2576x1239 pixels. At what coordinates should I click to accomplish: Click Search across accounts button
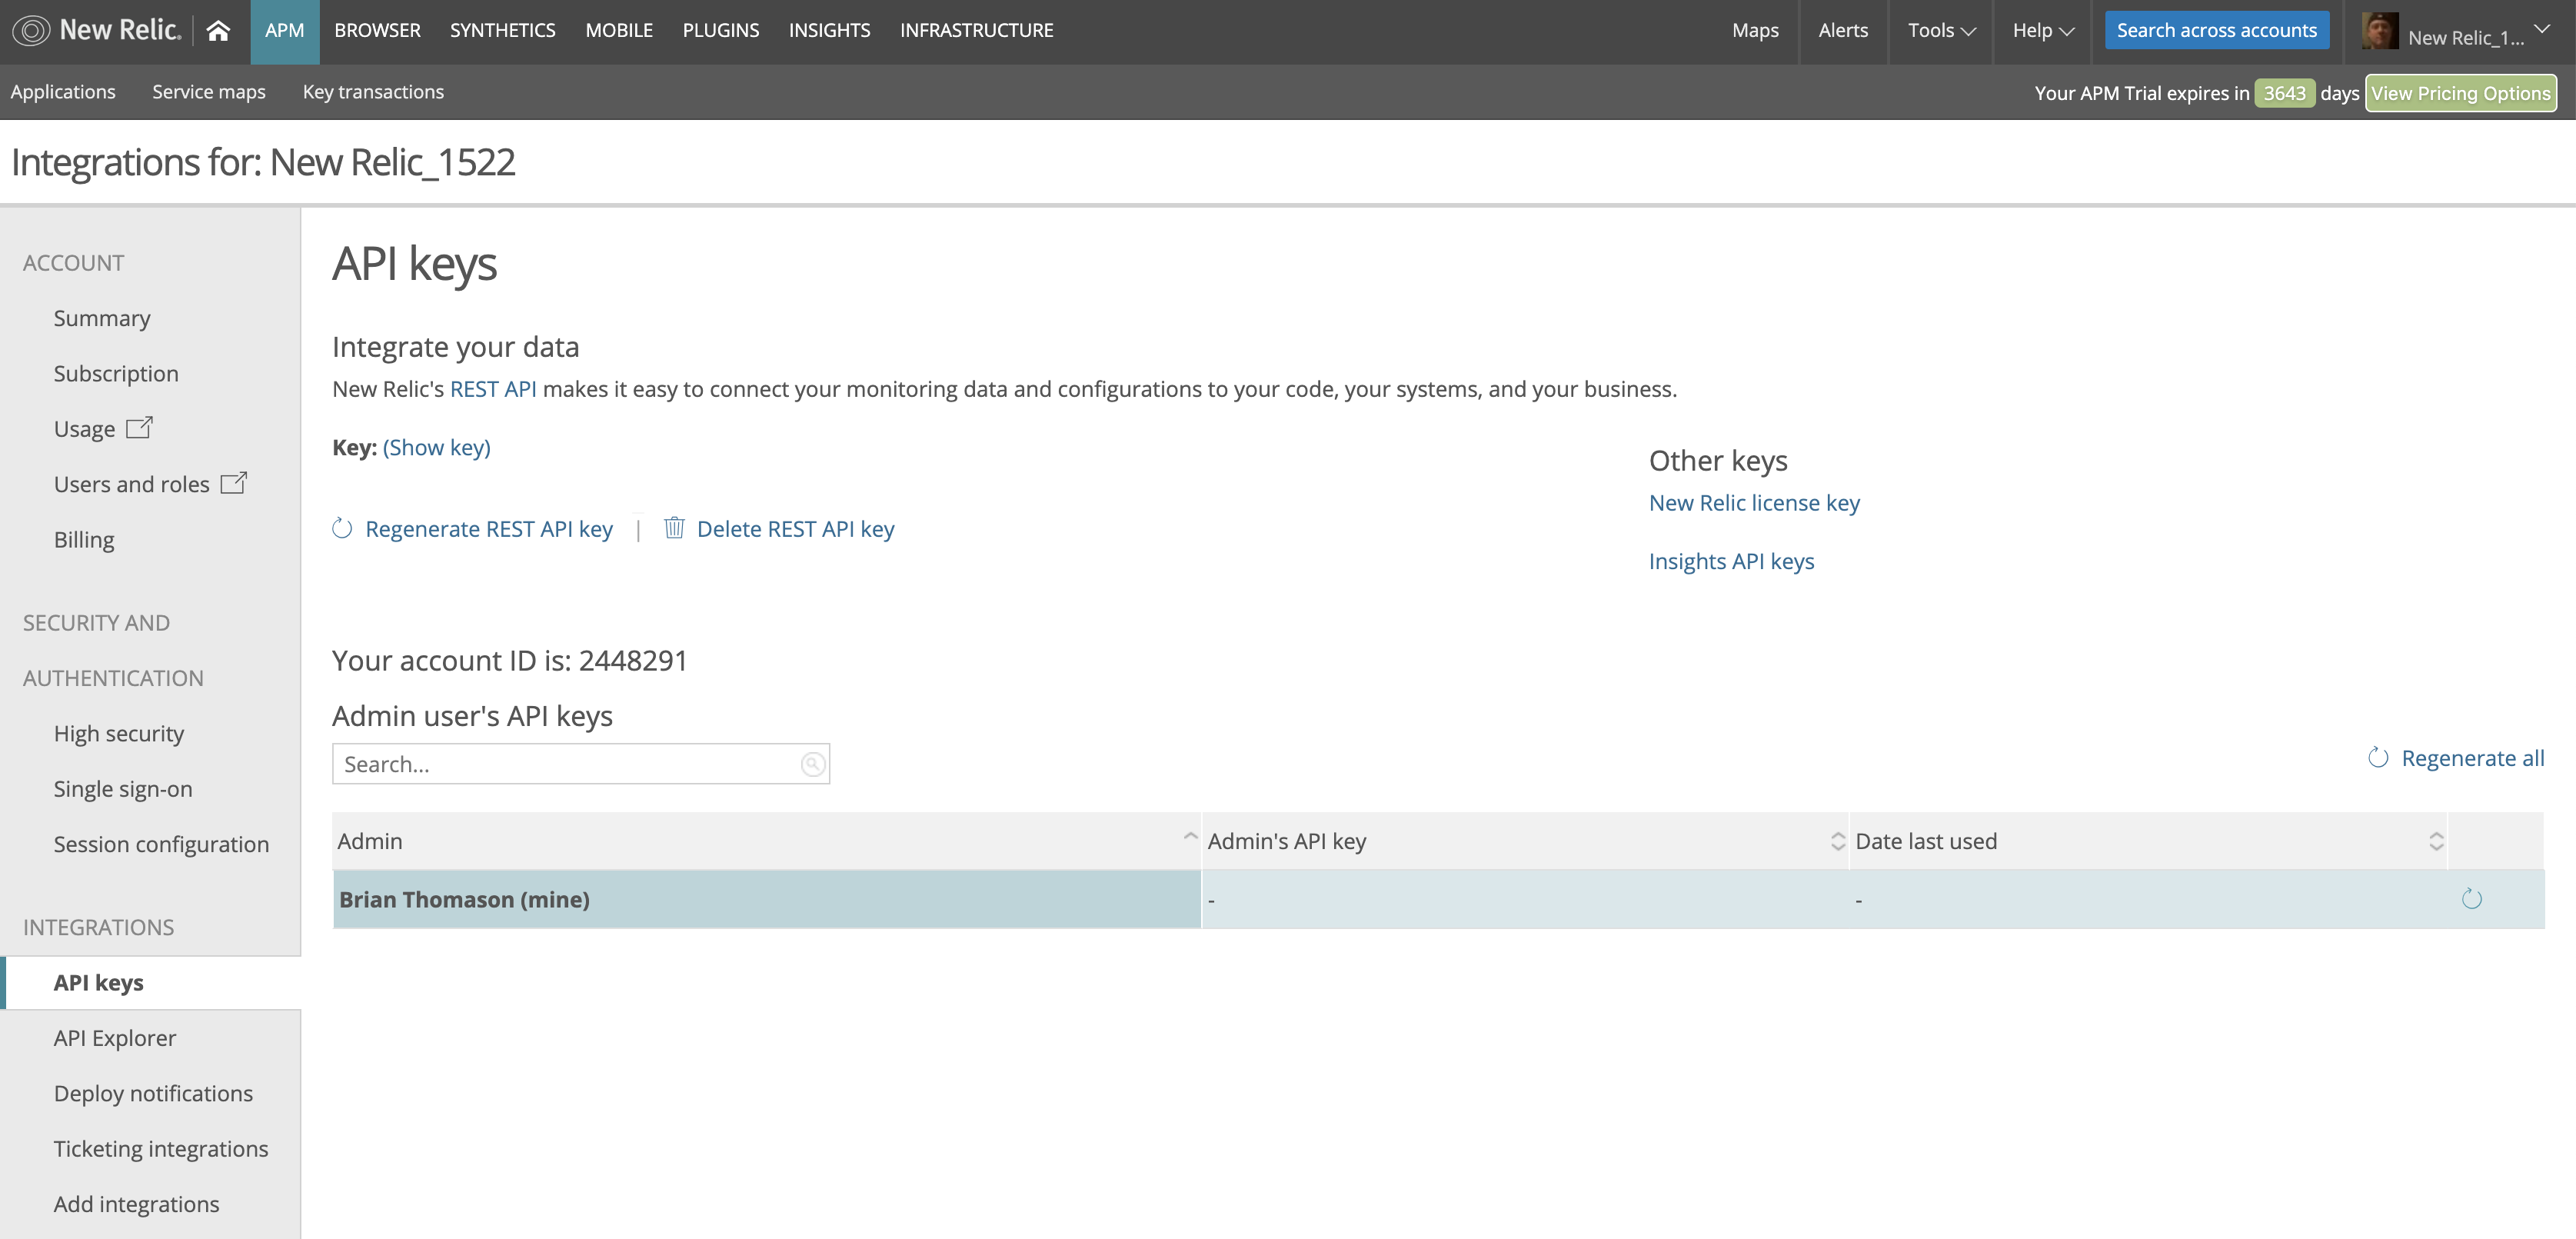tap(2216, 30)
